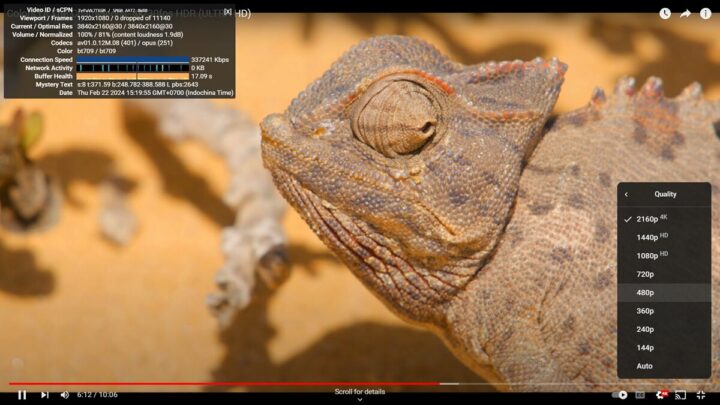Set quality to Auto

(664, 366)
